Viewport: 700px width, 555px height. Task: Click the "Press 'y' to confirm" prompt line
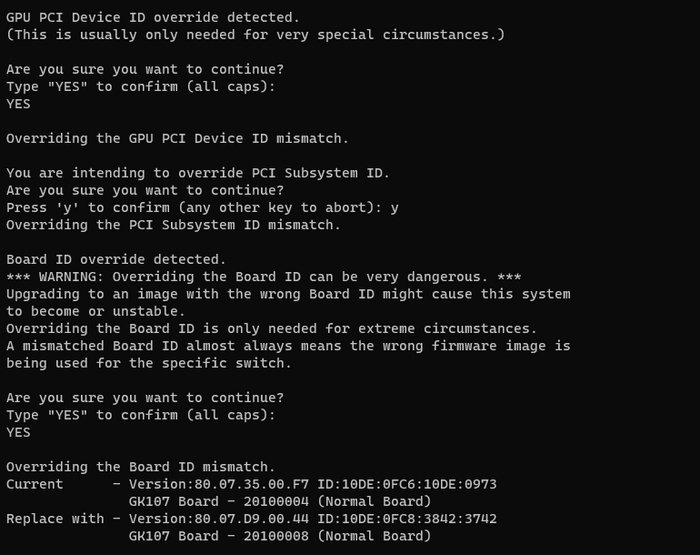(202, 207)
